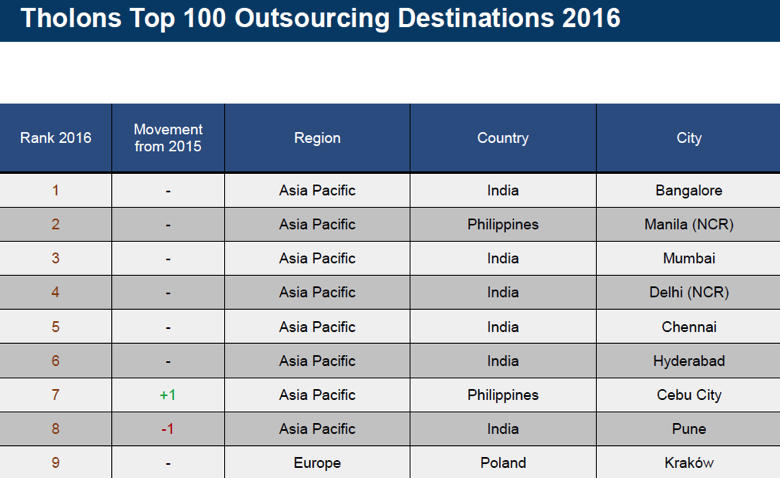Click the page title 'Tholons Top 100 Outsourcing Destinations 2016'
Viewport: 780px width, 478px height.
(320, 19)
